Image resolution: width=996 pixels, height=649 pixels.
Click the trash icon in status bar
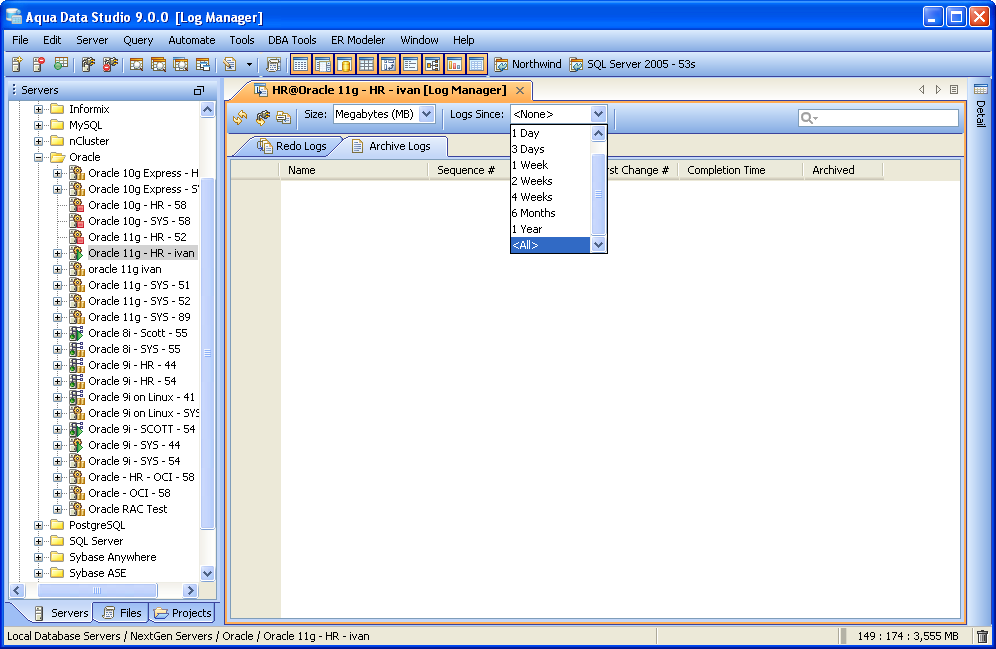click(x=982, y=636)
